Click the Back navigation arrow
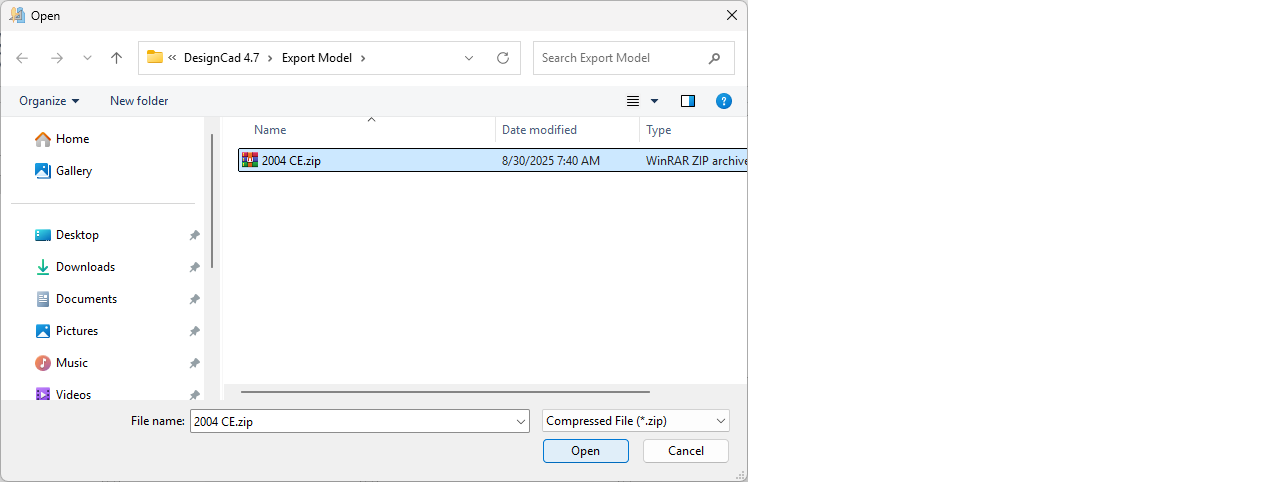The width and height of the screenshot is (1270, 482). (22, 58)
